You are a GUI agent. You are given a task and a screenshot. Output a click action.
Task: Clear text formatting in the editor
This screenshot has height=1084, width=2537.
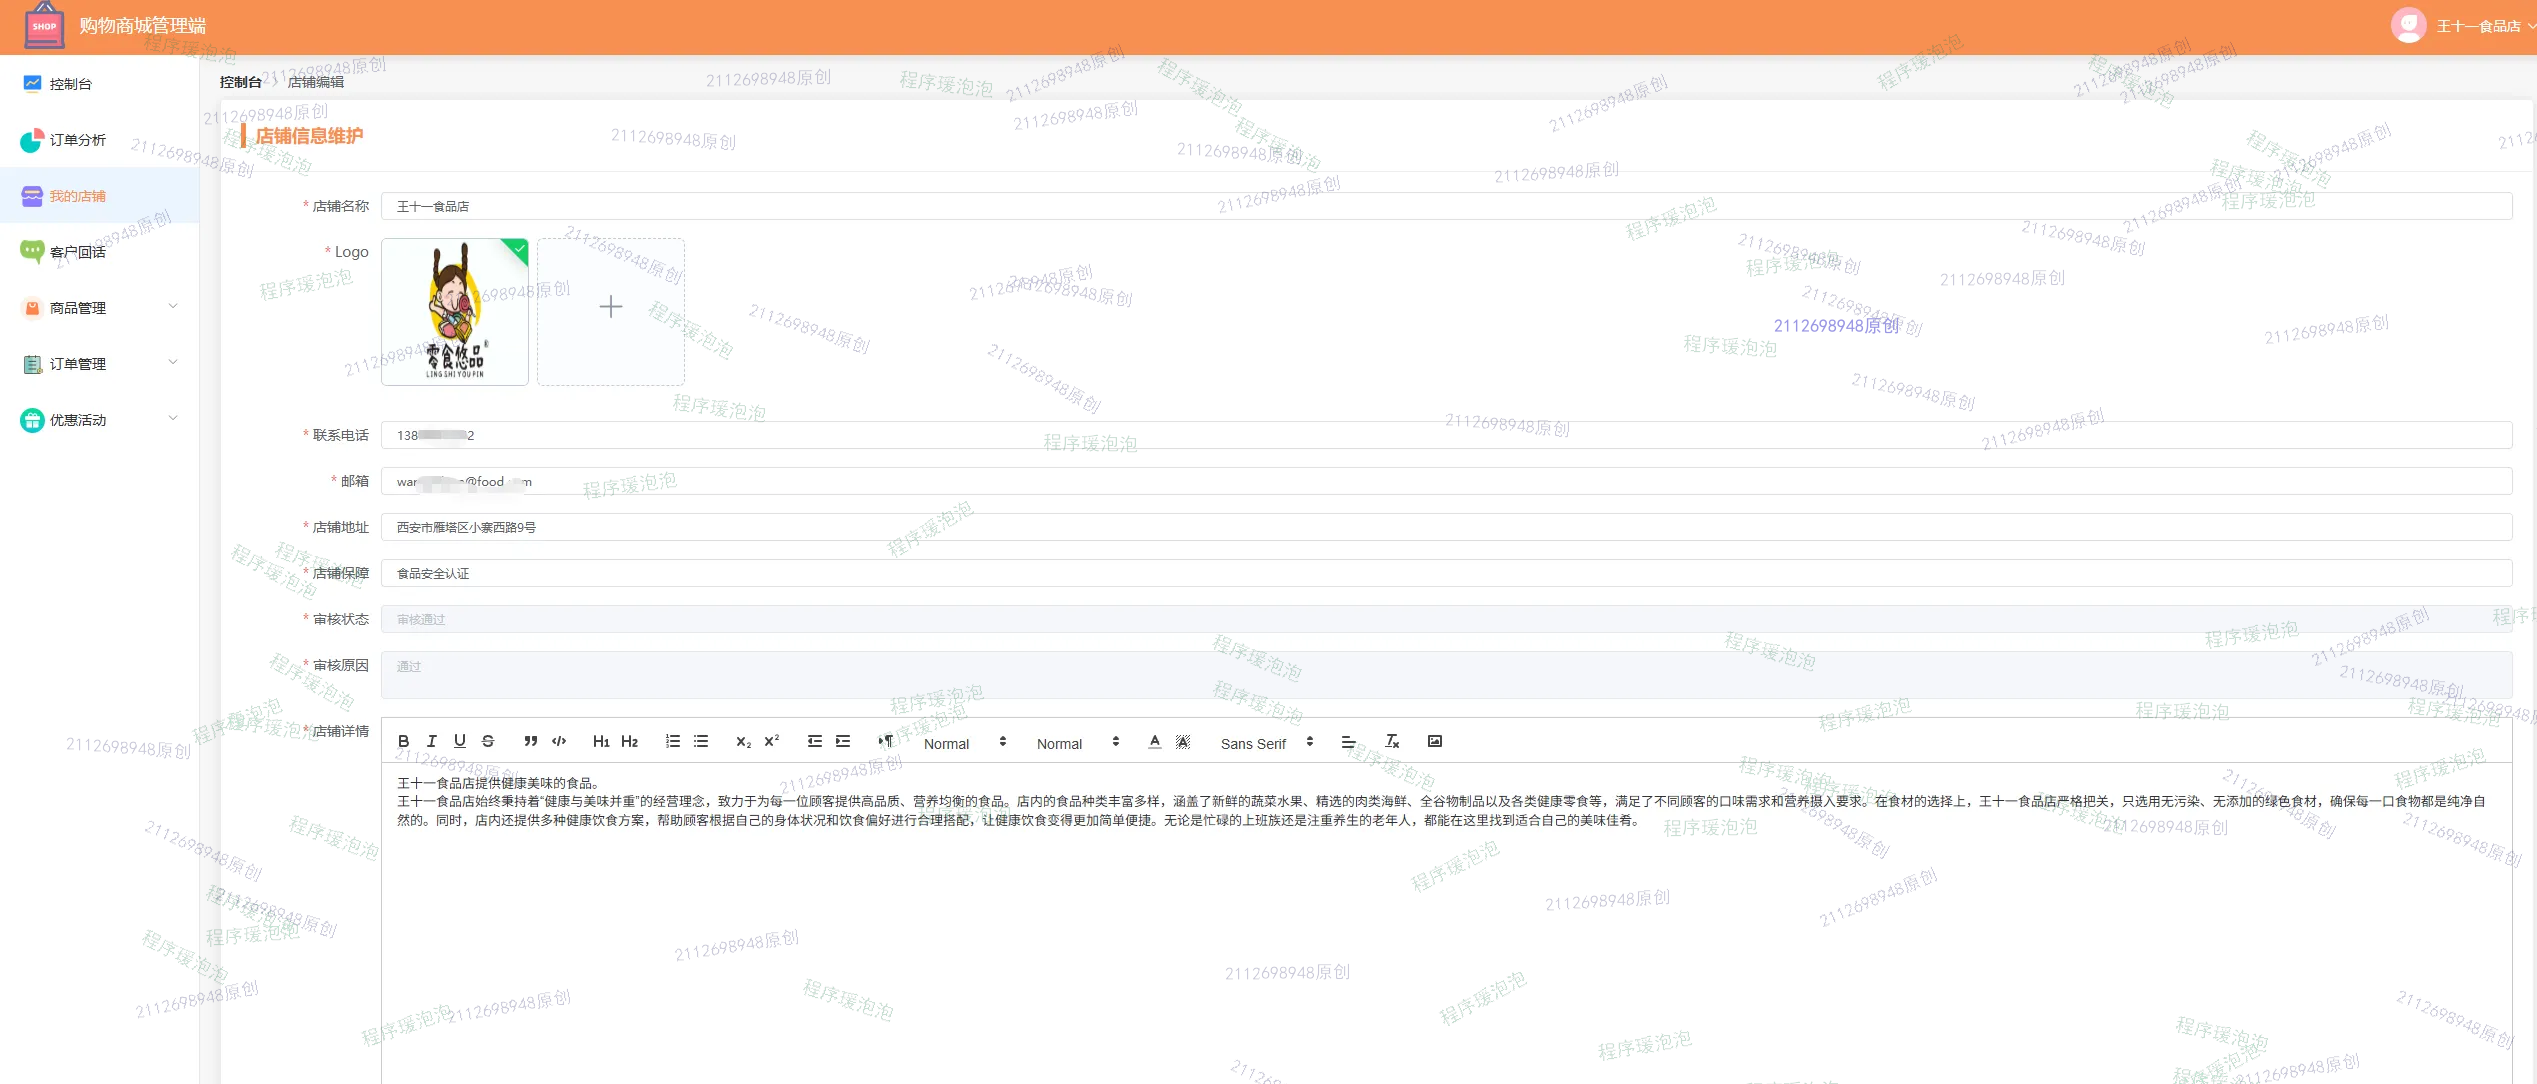tap(1392, 741)
